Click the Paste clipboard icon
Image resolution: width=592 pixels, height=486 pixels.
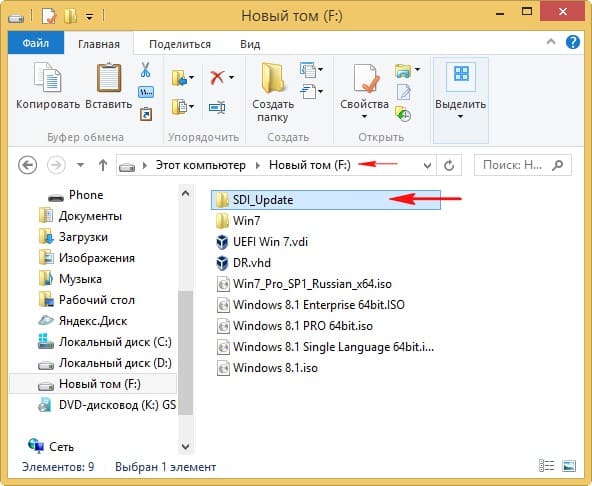tap(109, 78)
